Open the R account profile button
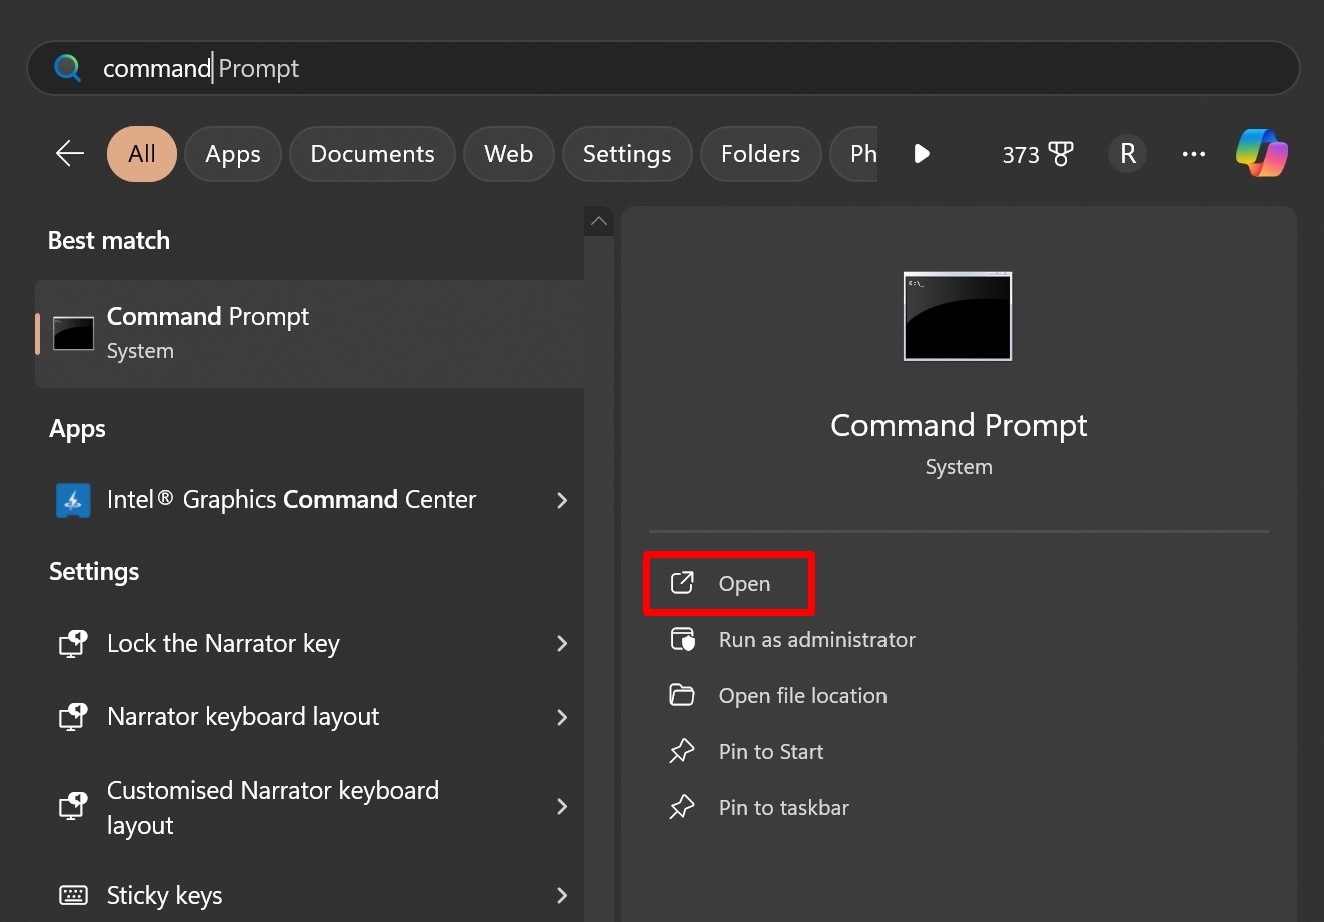The height and width of the screenshot is (922, 1324). [1127, 154]
